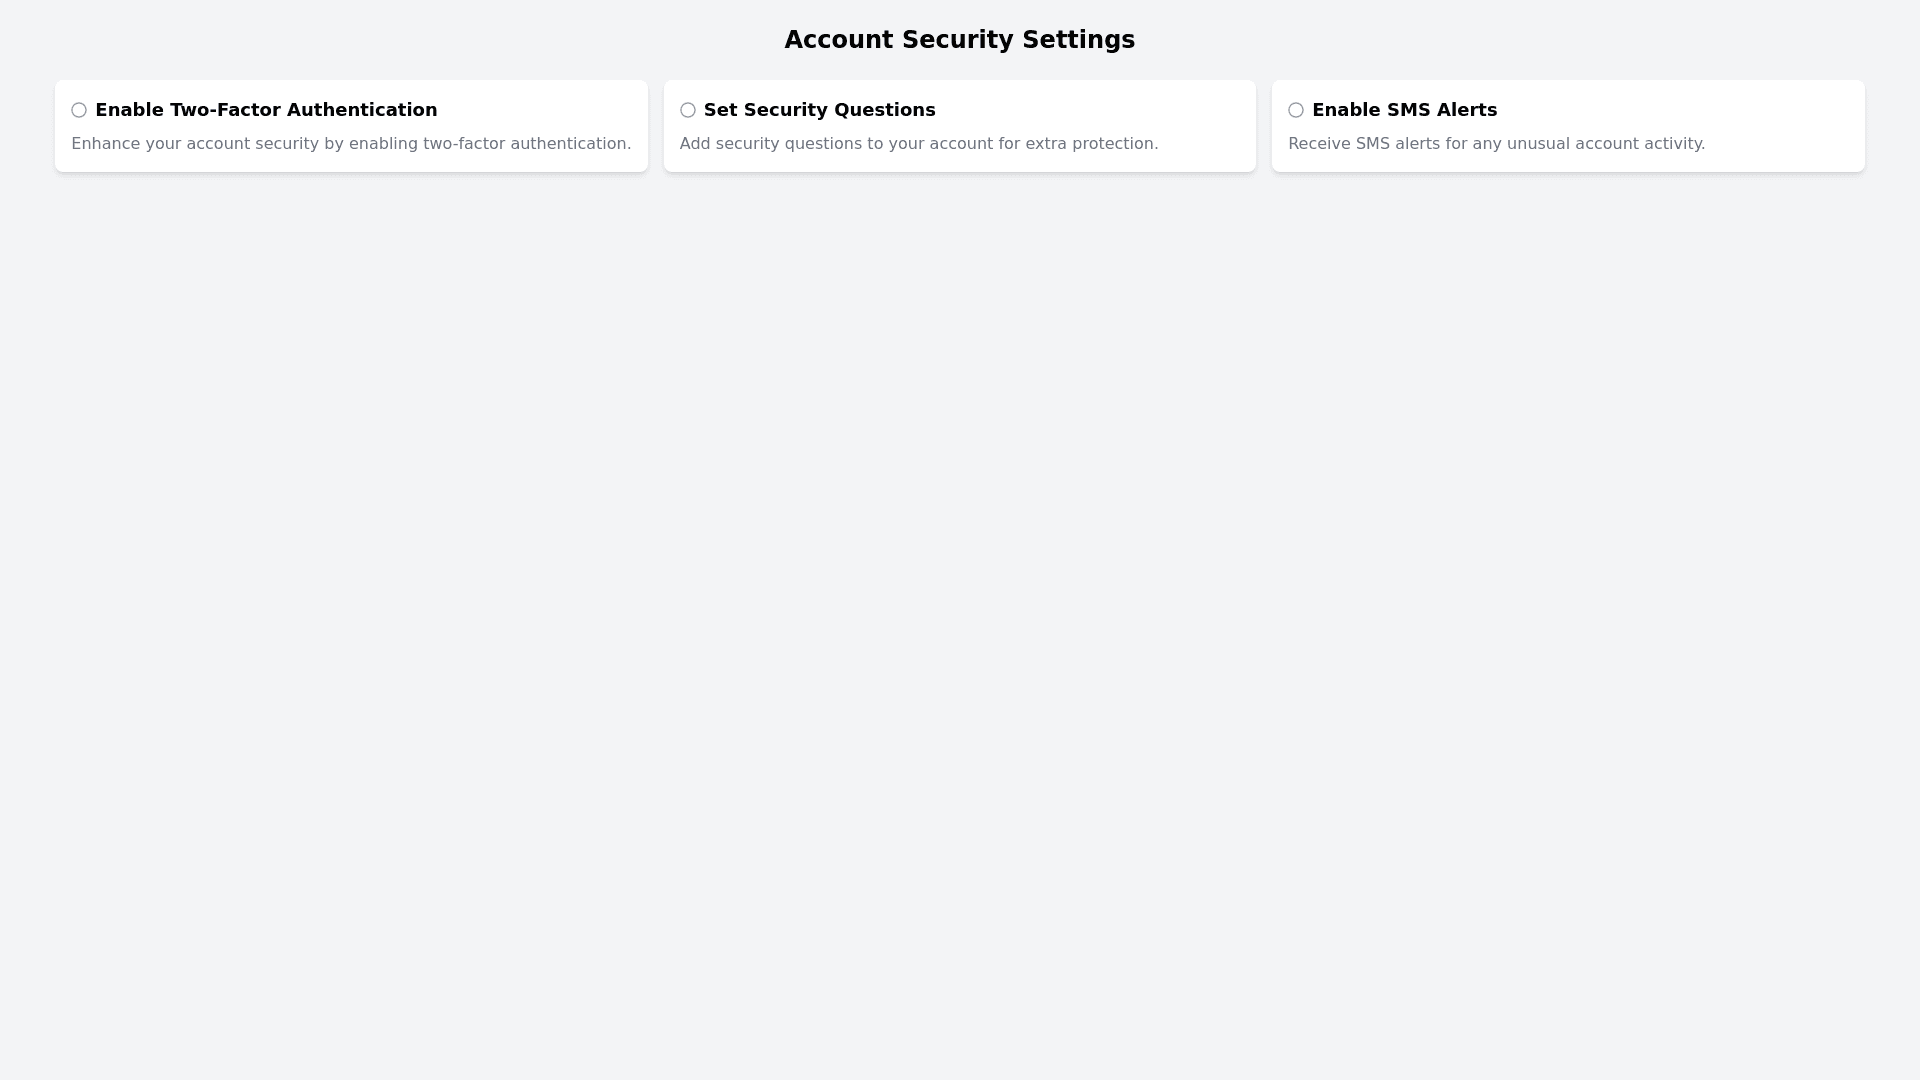Click the description starting "Receive SMS alerts"

click(1496, 144)
